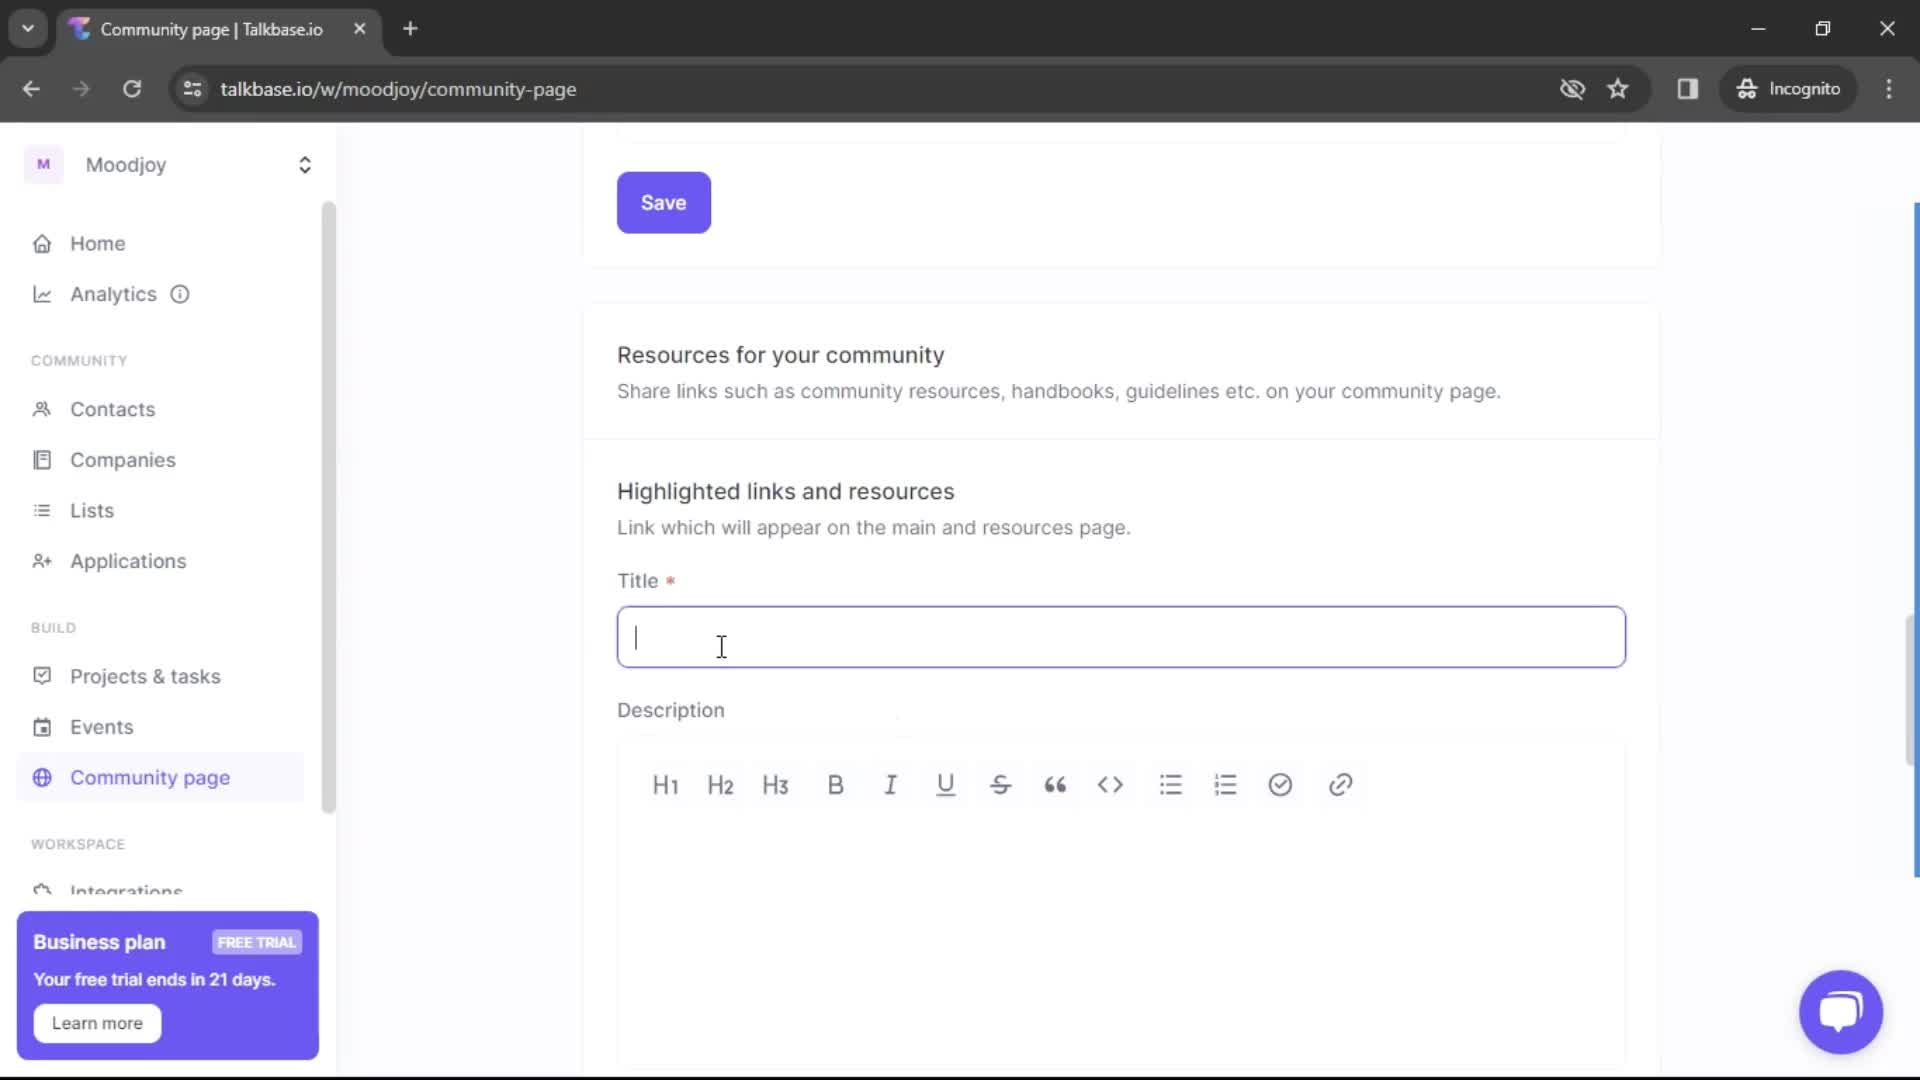The image size is (1920, 1080).
Task: Expand browser tab options menu
Action: pos(28,29)
